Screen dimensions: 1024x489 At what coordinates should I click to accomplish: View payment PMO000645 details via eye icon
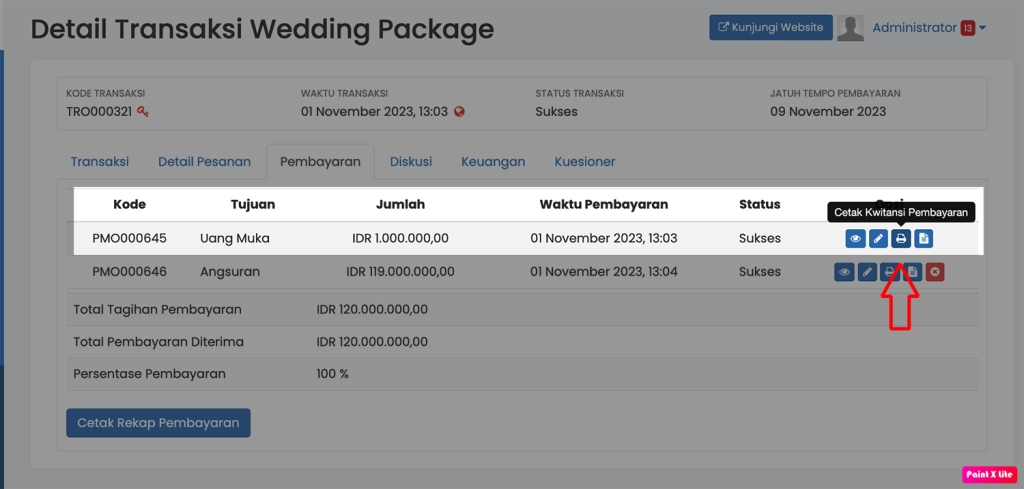point(855,239)
